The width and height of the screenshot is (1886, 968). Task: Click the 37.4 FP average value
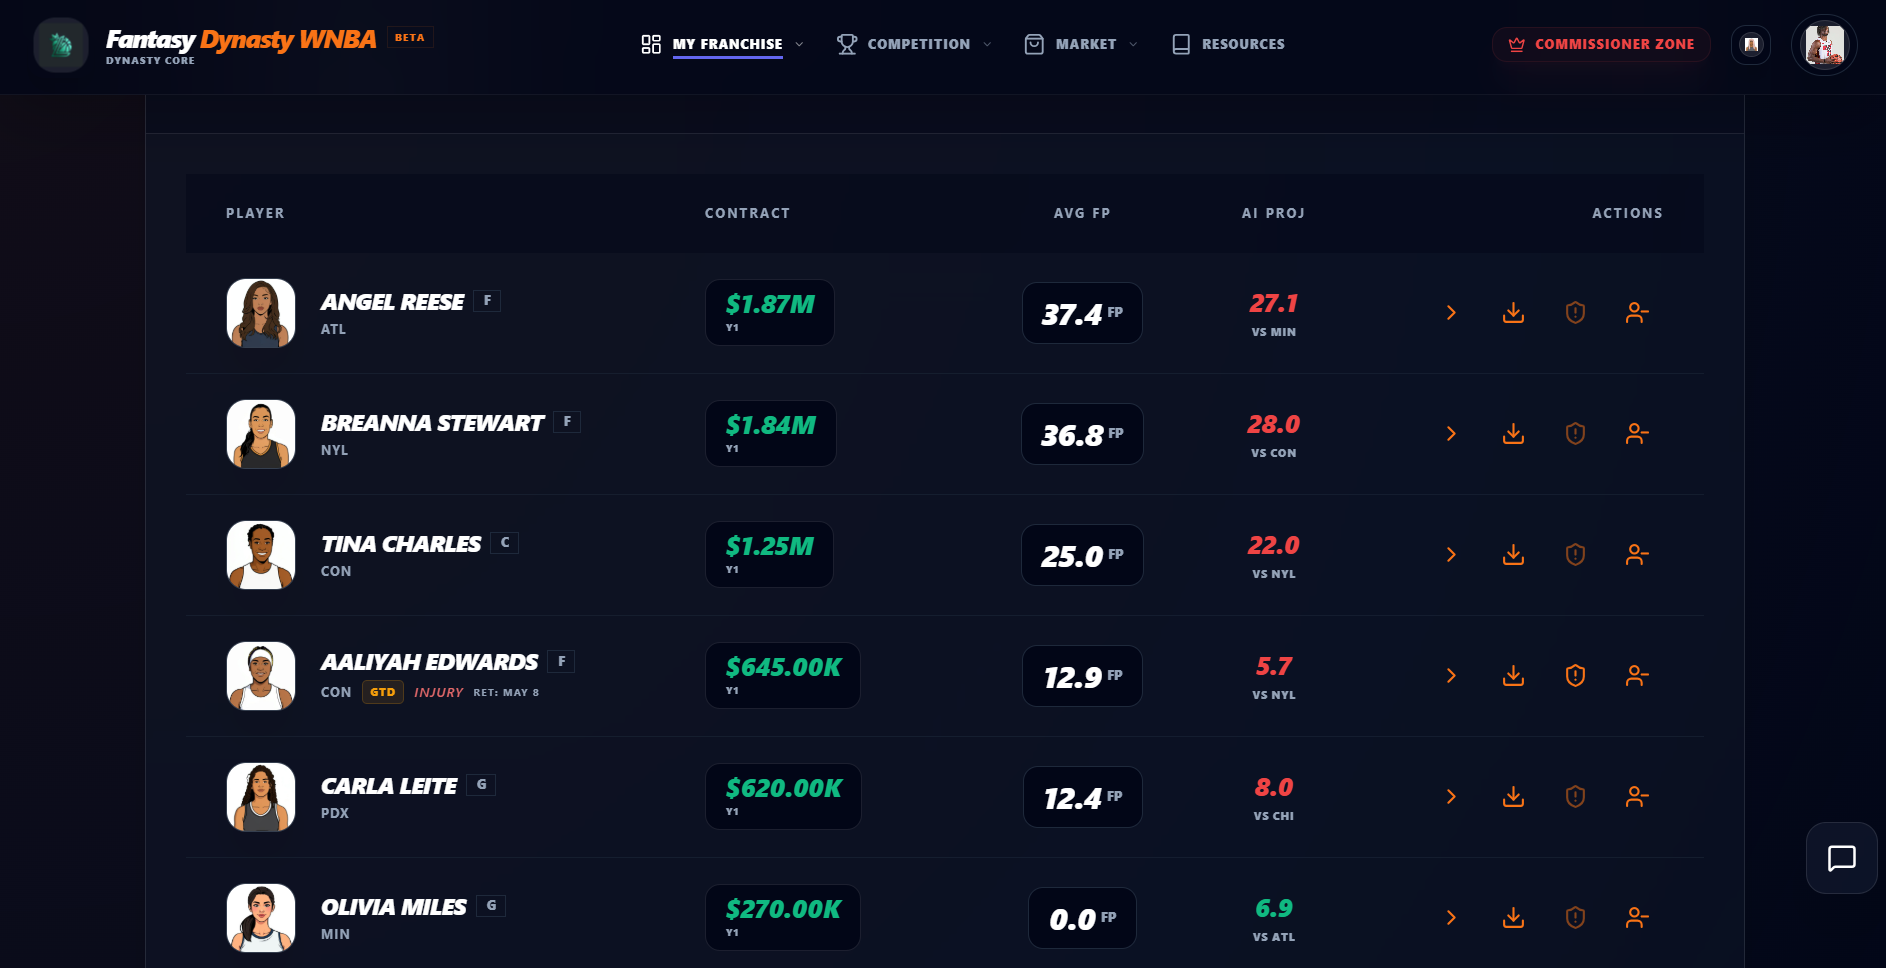pos(1082,314)
